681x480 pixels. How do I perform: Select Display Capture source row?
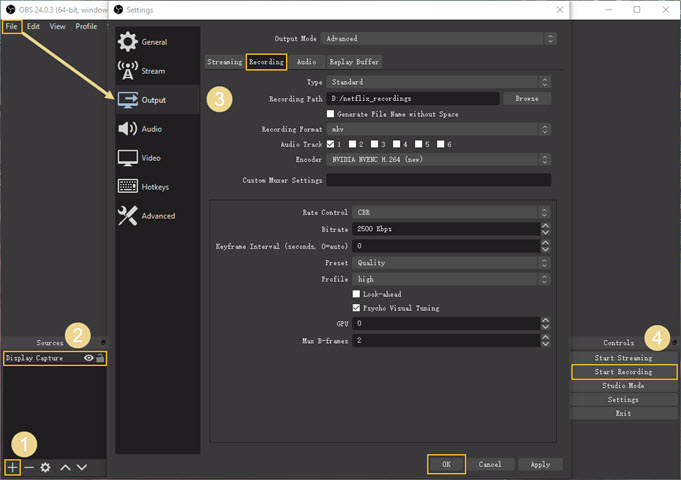pyautogui.click(x=55, y=358)
